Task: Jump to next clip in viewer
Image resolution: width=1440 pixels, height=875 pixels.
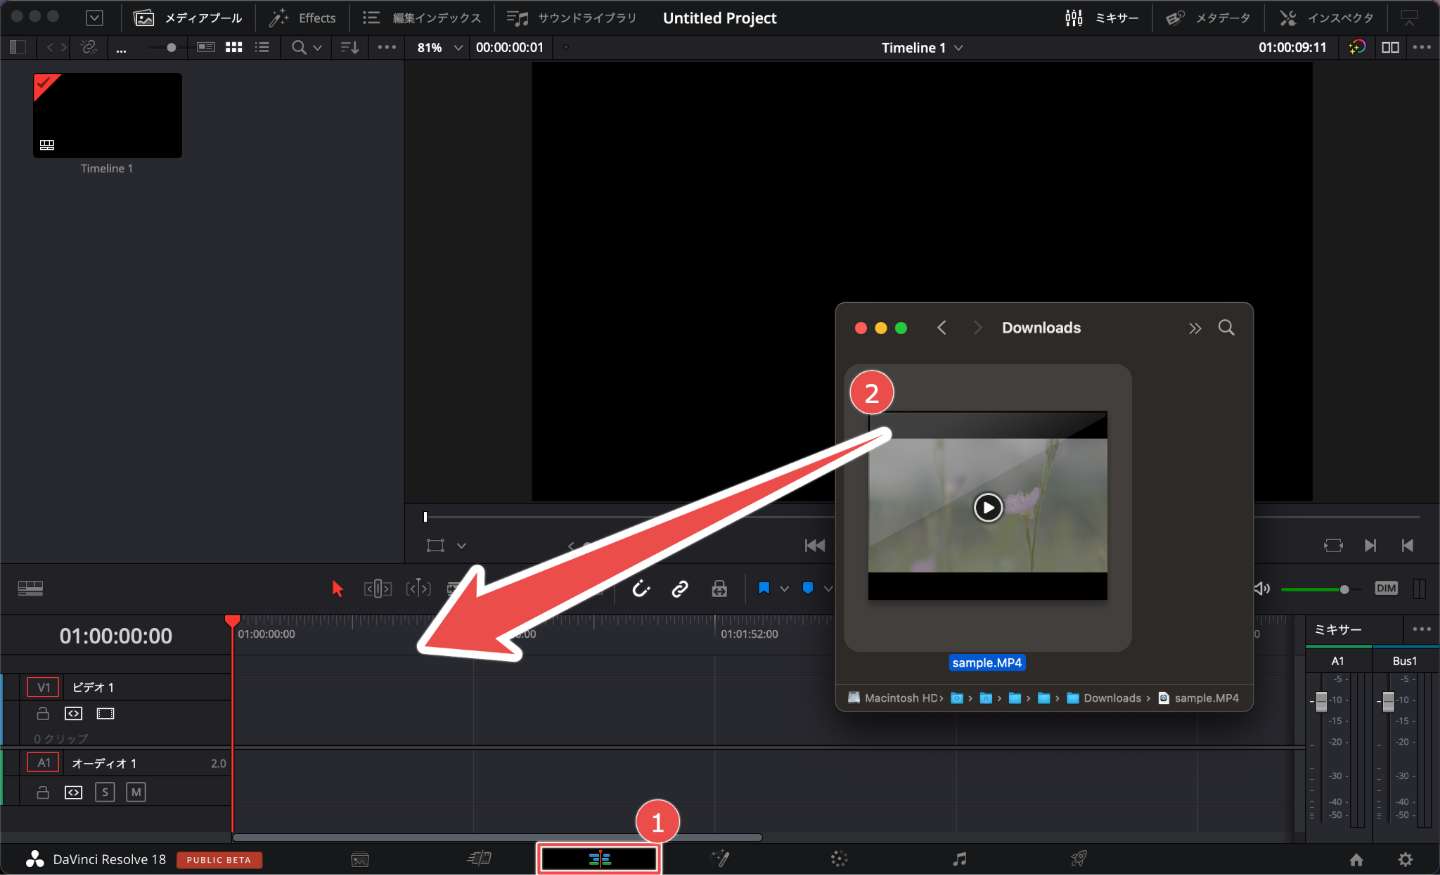Action: (x=1370, y=545)
